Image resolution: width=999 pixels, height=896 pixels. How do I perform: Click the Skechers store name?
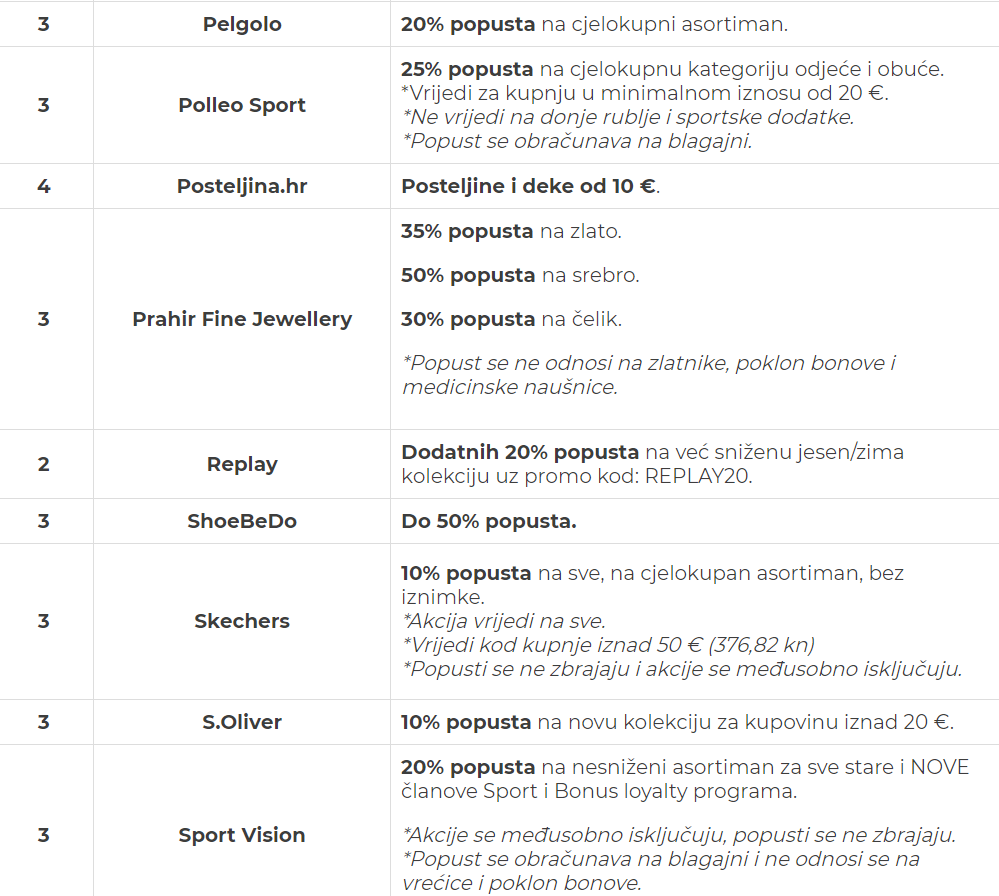(x=242, y=621)
